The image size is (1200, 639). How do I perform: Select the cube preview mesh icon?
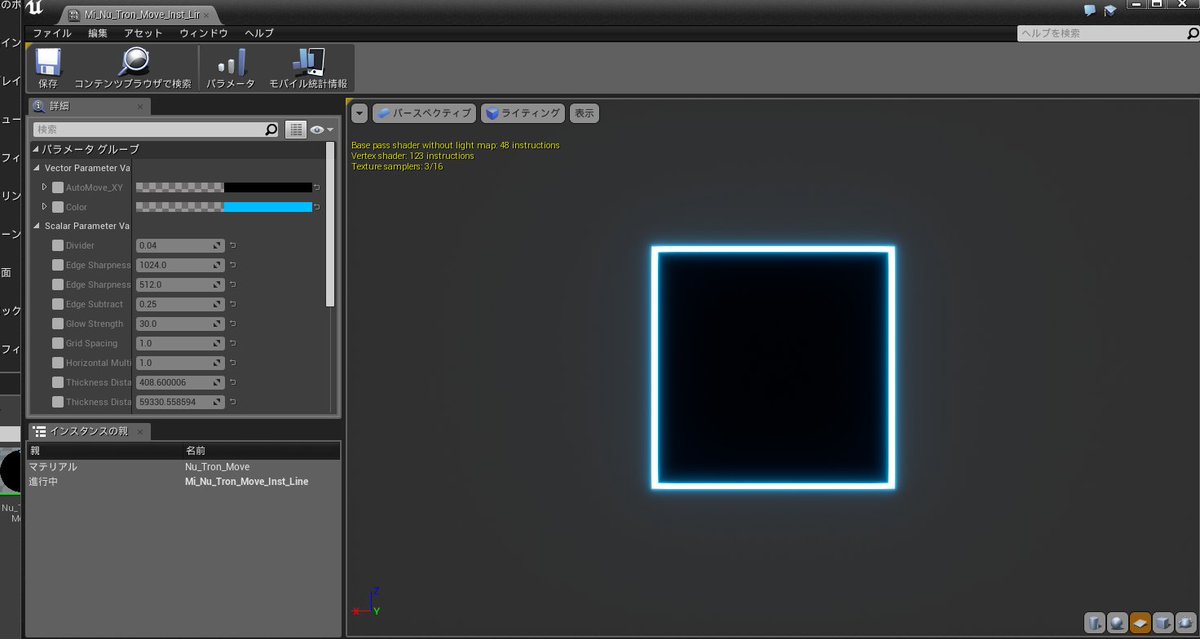(1163, 623)
